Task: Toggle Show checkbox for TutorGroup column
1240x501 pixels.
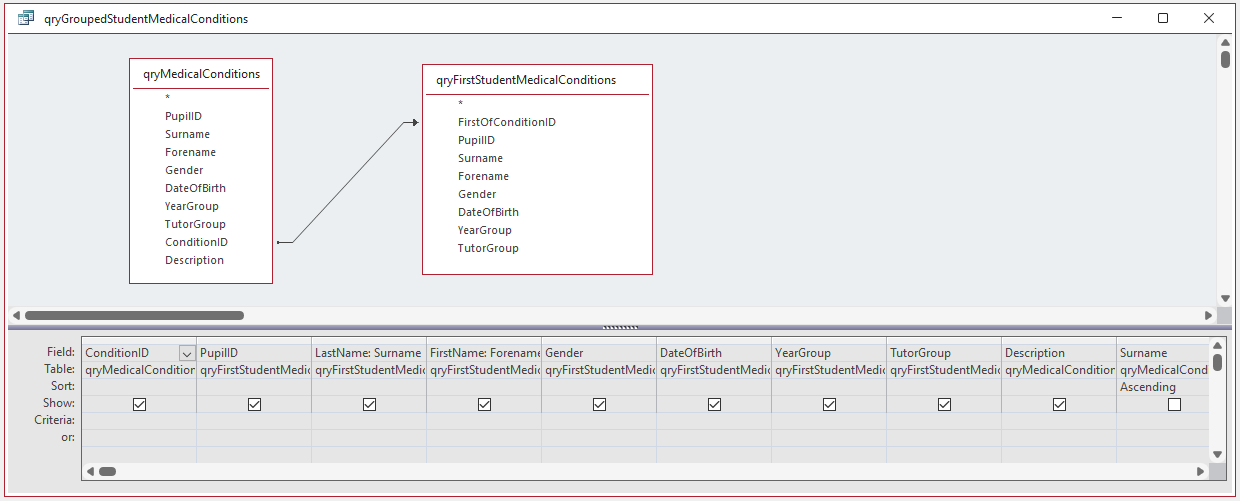Action: [x=944, y=405]
